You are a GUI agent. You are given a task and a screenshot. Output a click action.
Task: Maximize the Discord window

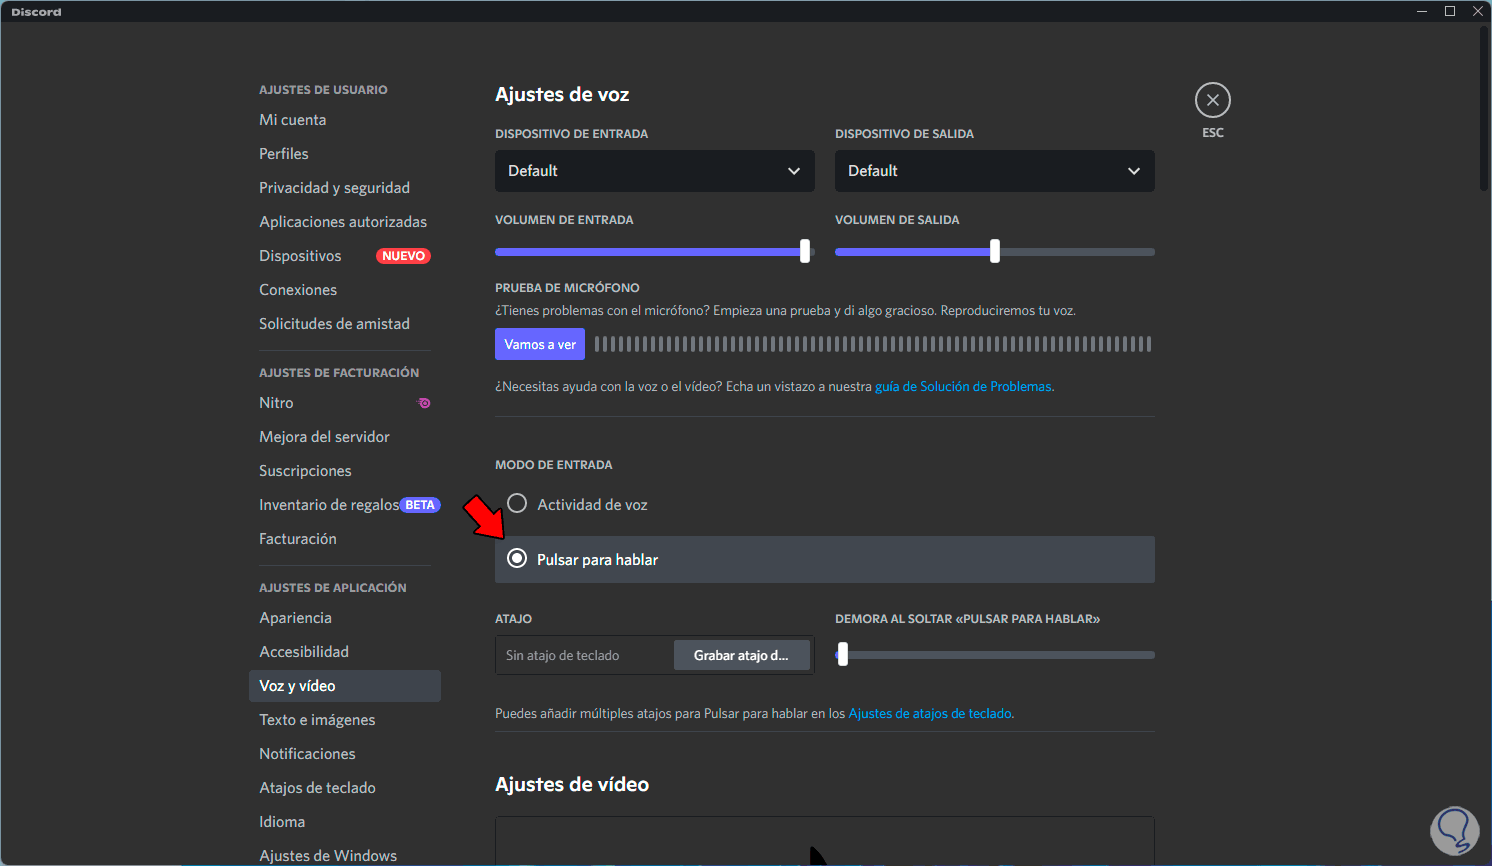[1450, 11]
